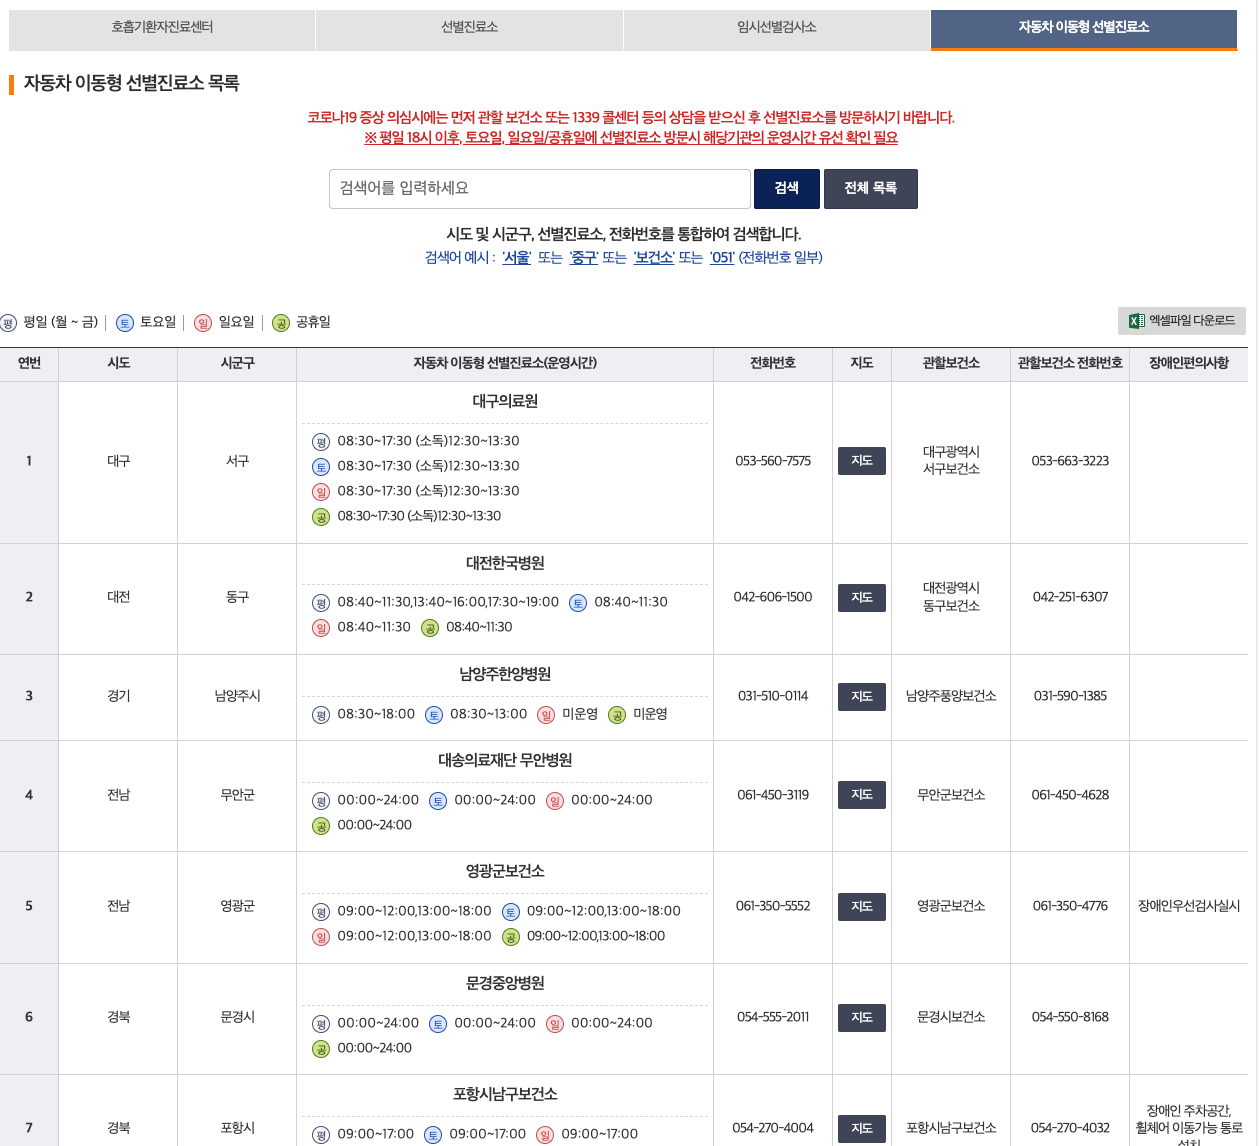Click the 토요일 legend icon
This screenshot has width=1259, height=1146.
[x=125, y=322]
